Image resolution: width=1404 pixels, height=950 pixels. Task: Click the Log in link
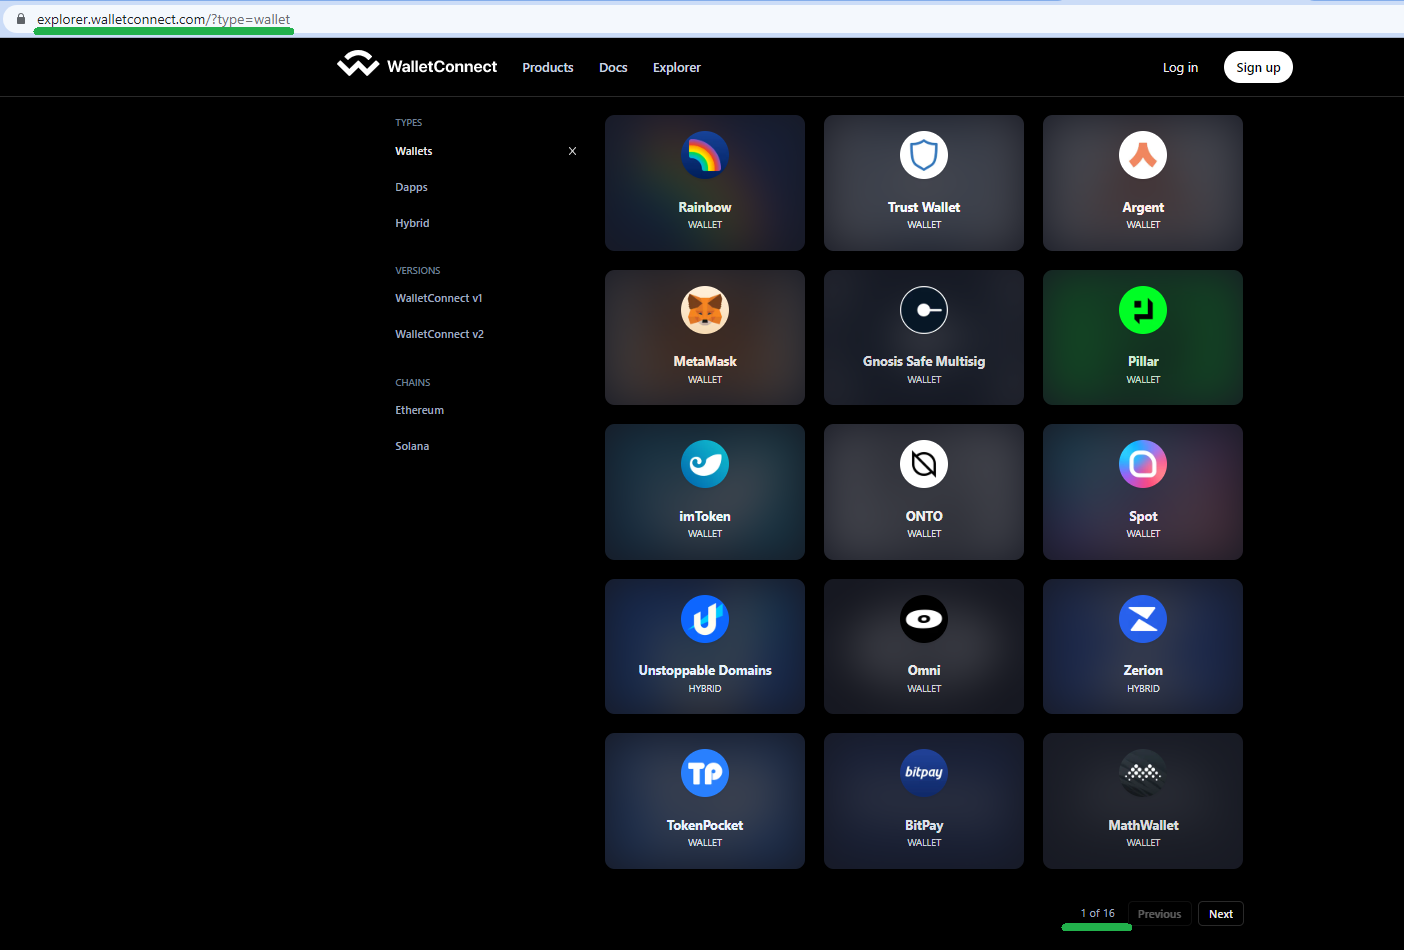[x=1180, y=67]
